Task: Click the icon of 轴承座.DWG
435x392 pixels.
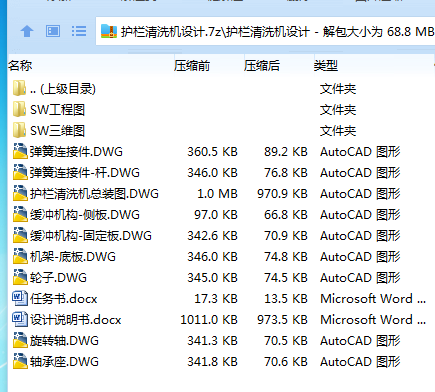Action: [x=20, y=361]
